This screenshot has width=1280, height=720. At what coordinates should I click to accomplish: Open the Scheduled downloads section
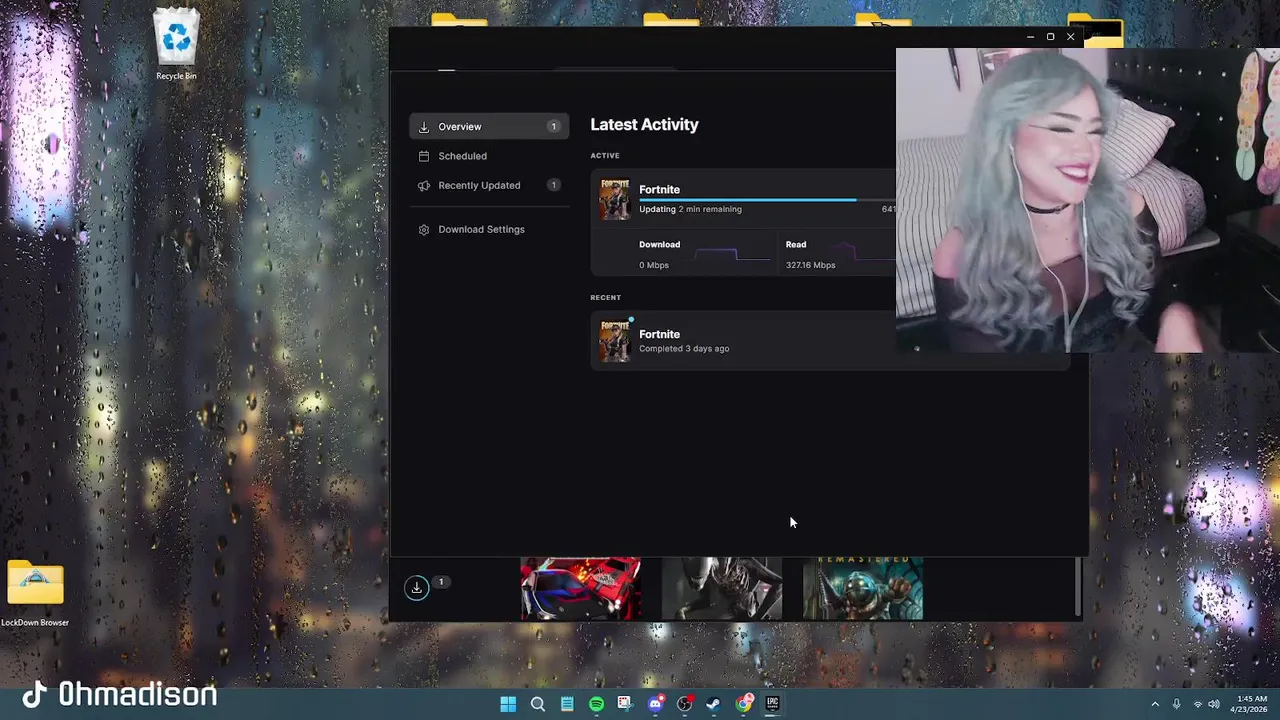489,156
